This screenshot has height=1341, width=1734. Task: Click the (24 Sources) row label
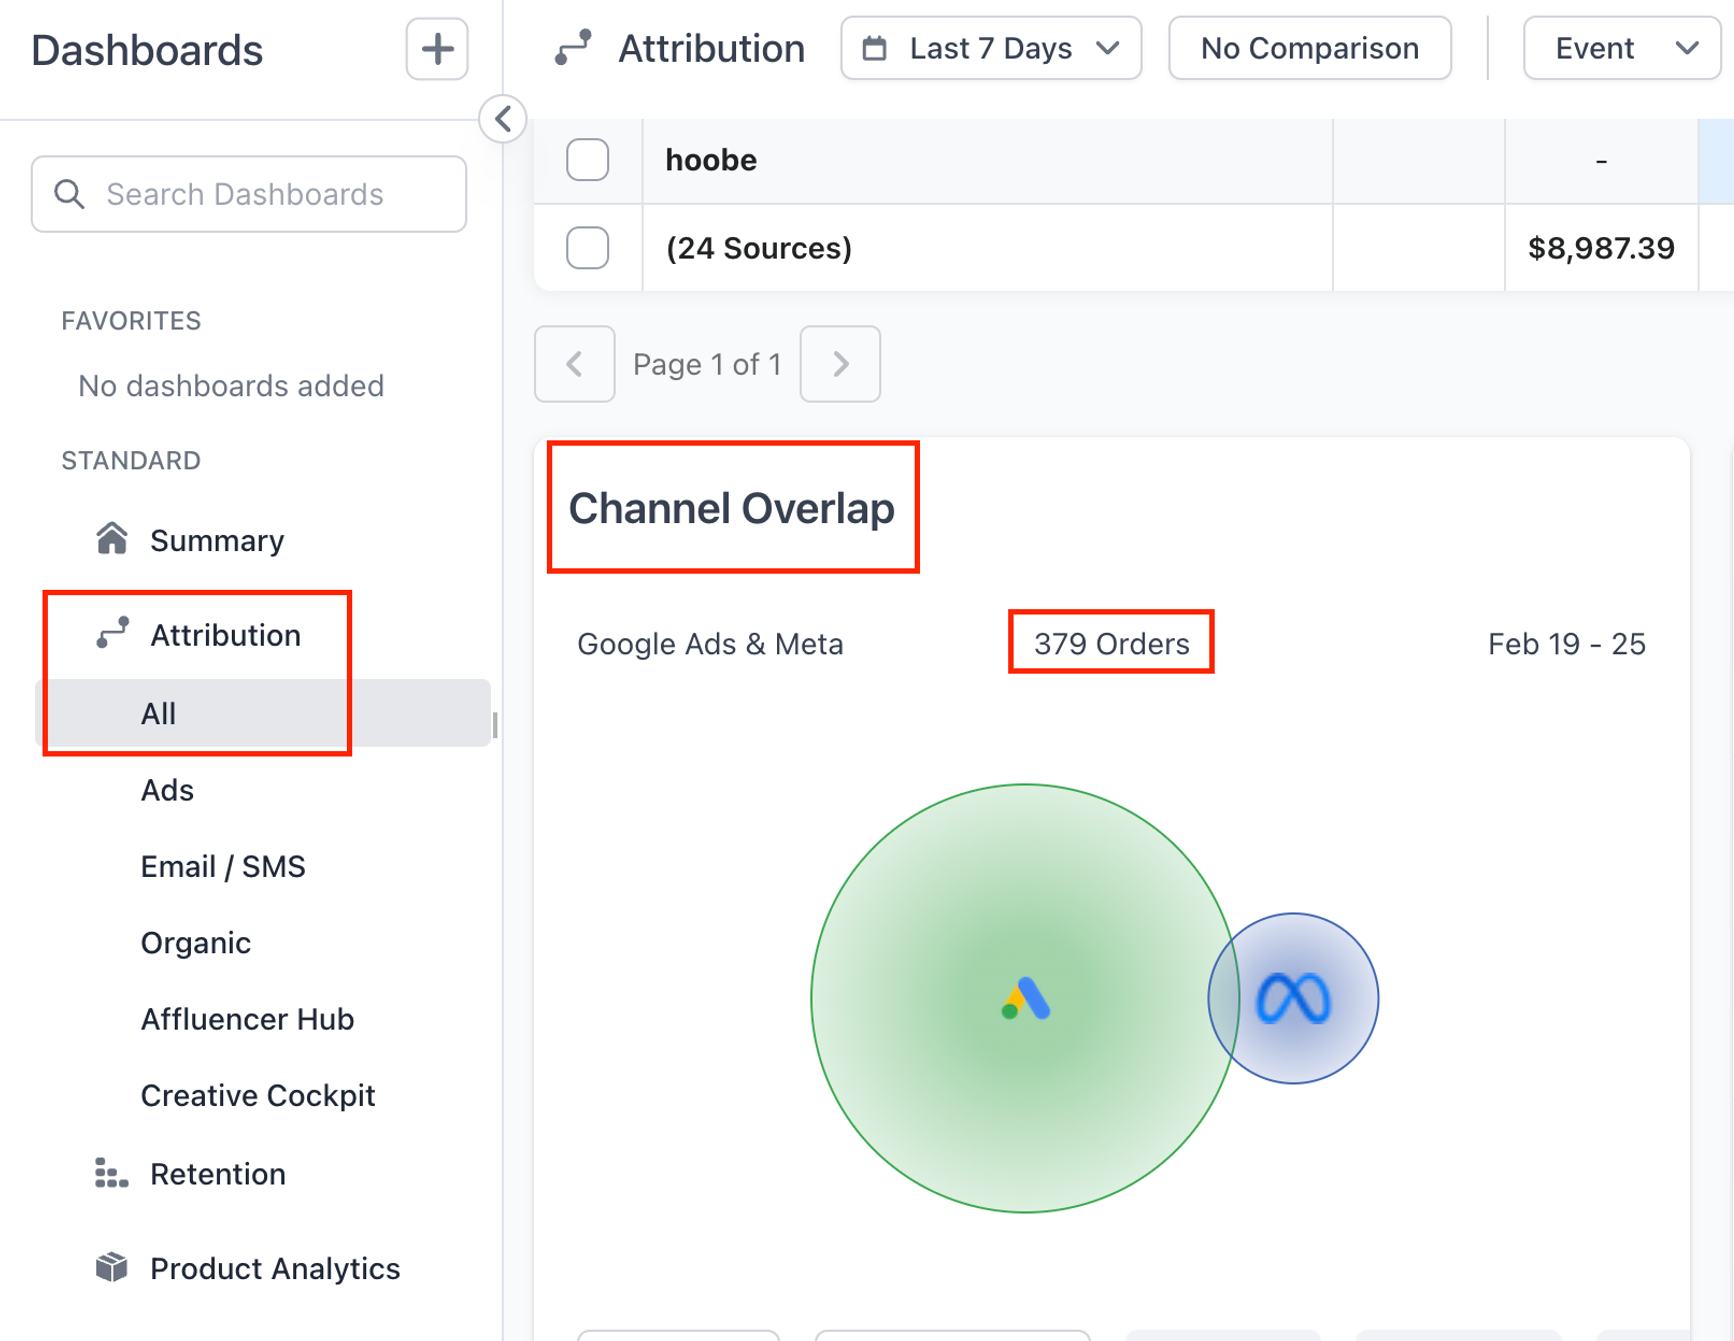tap(759, 248)
